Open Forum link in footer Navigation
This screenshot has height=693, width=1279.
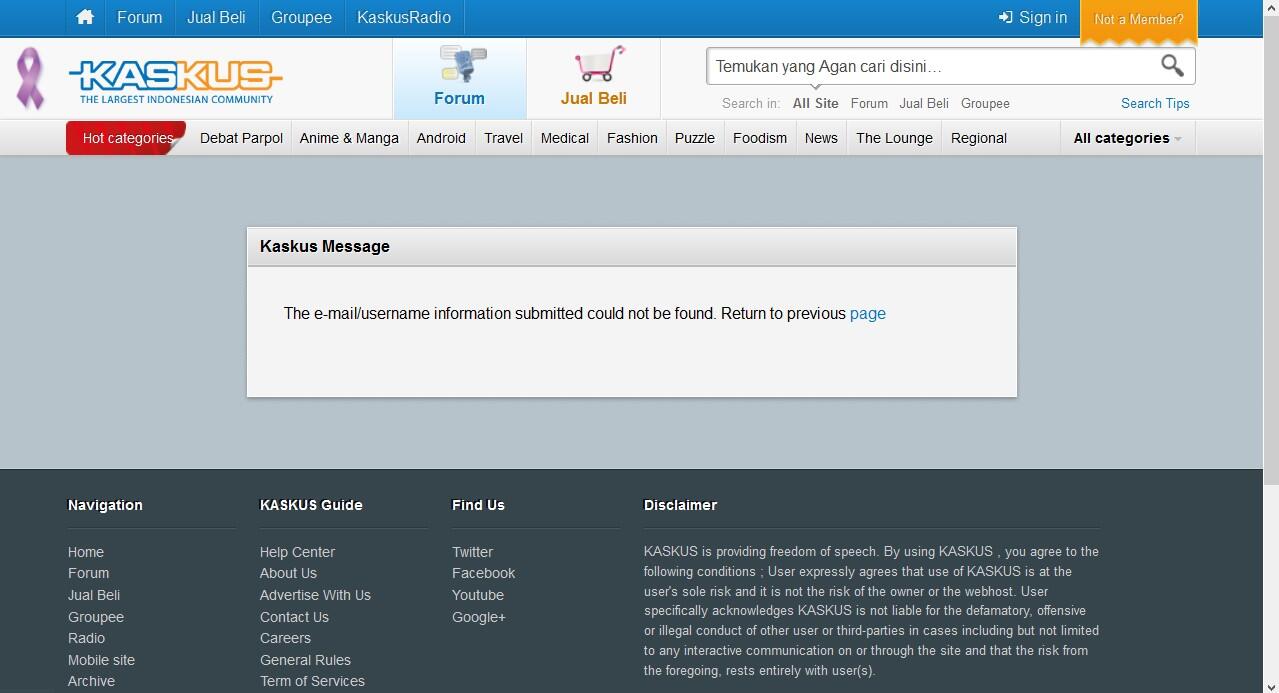tap(89, 573)
